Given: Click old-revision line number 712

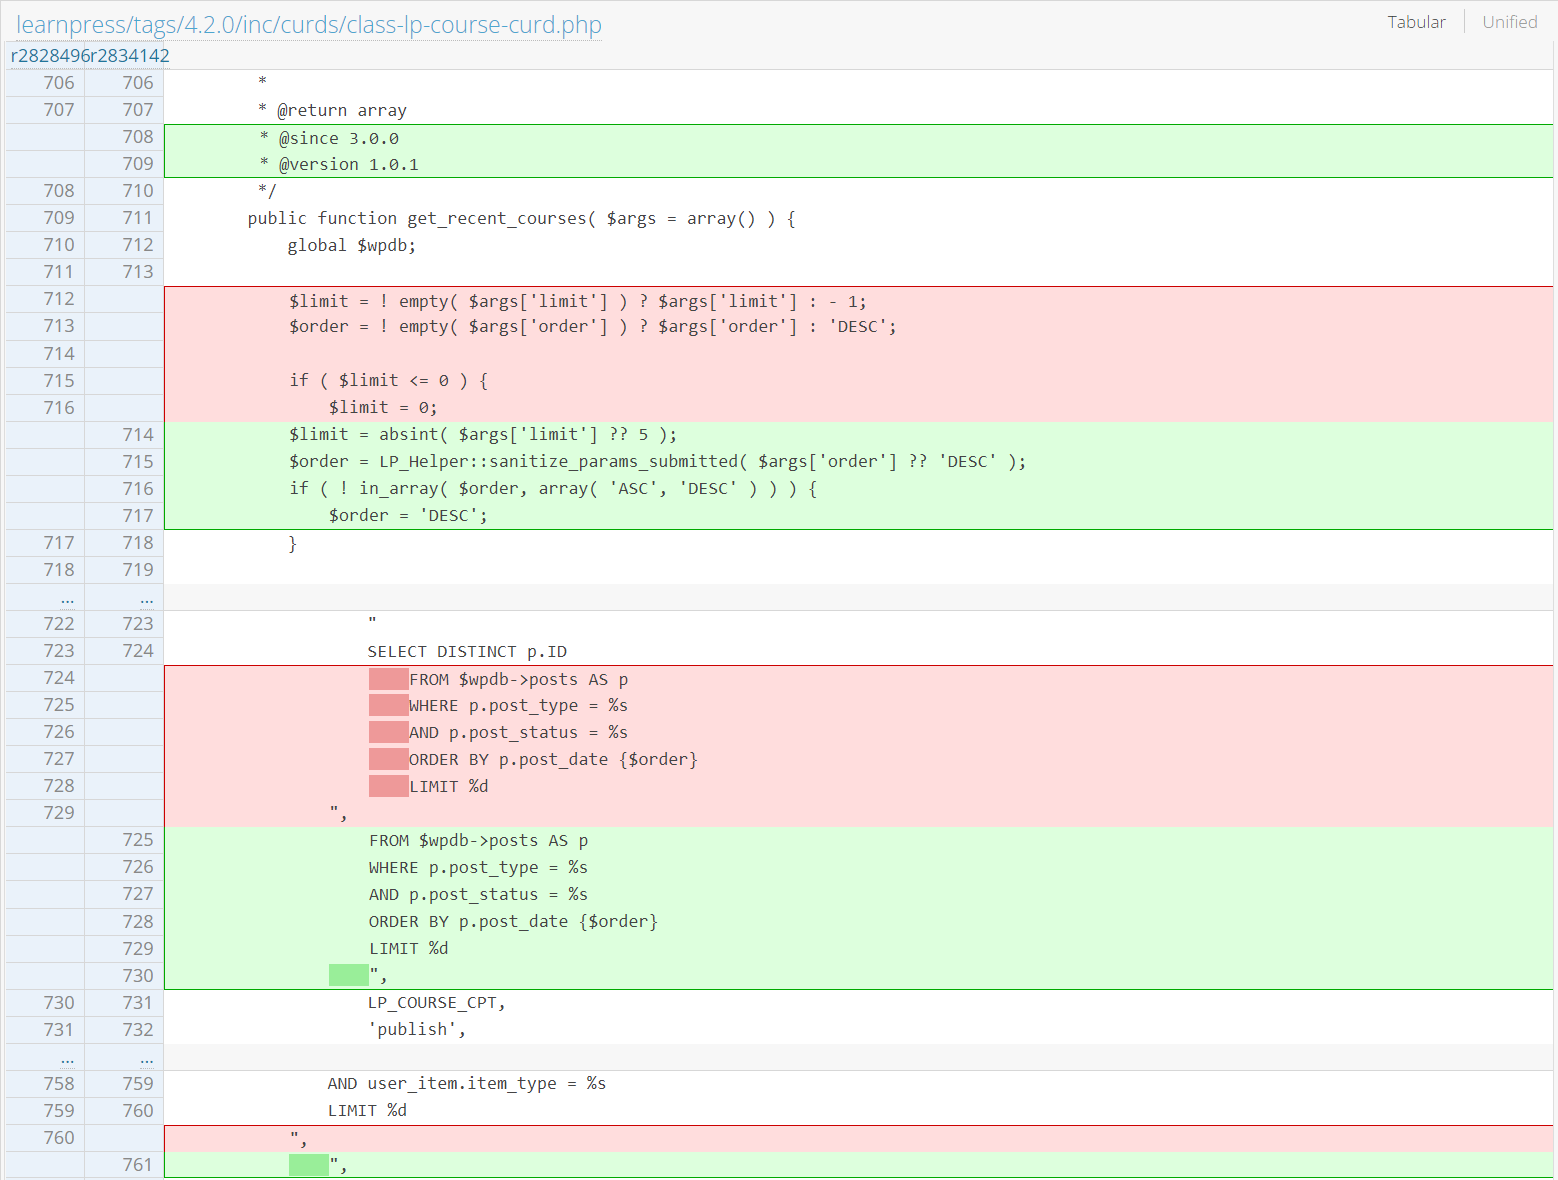Looking at the screenshot, I should pos(58,298).
